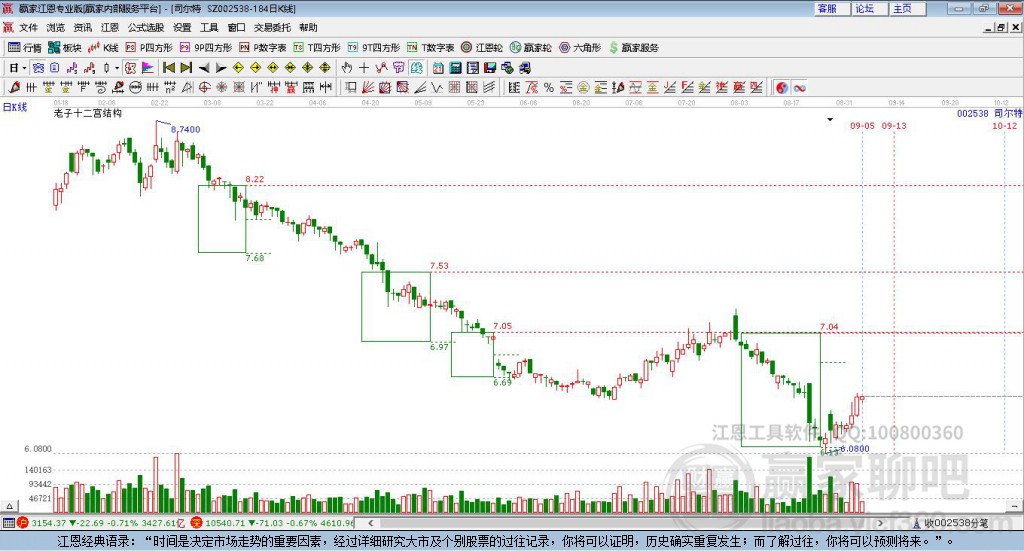This screenshot has width=1024, height=551.
Task: Move the chart right with the black right arrow
Action: click(x=221, y=67)
